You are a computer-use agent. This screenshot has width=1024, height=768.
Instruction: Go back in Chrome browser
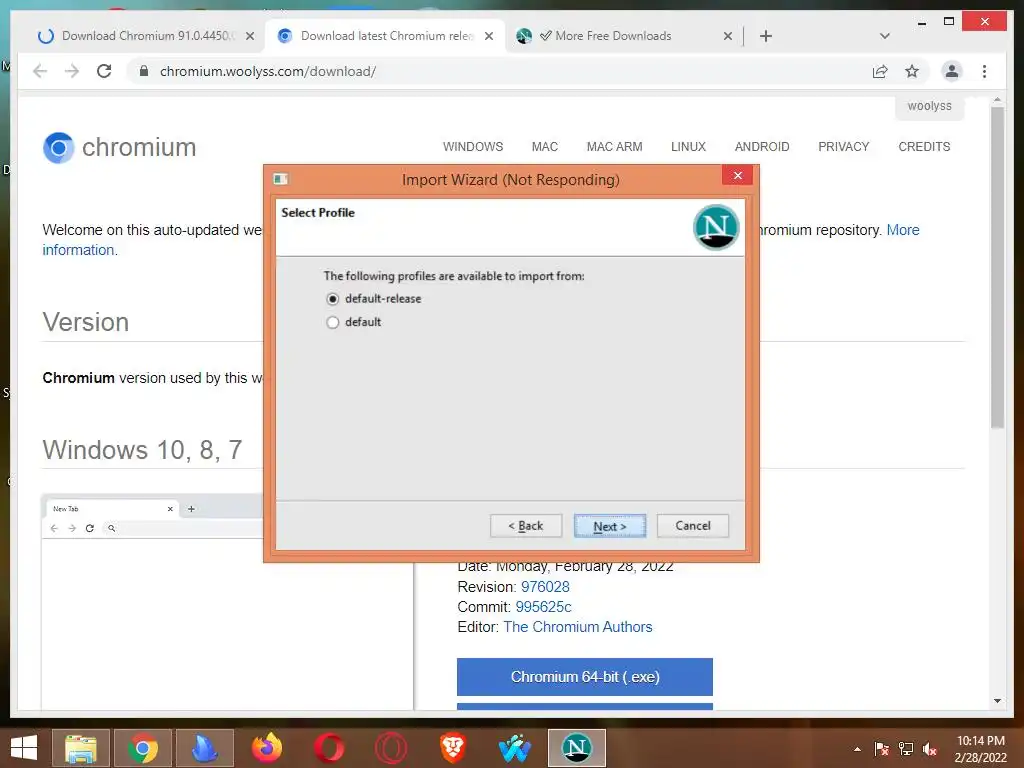[40, 71]
